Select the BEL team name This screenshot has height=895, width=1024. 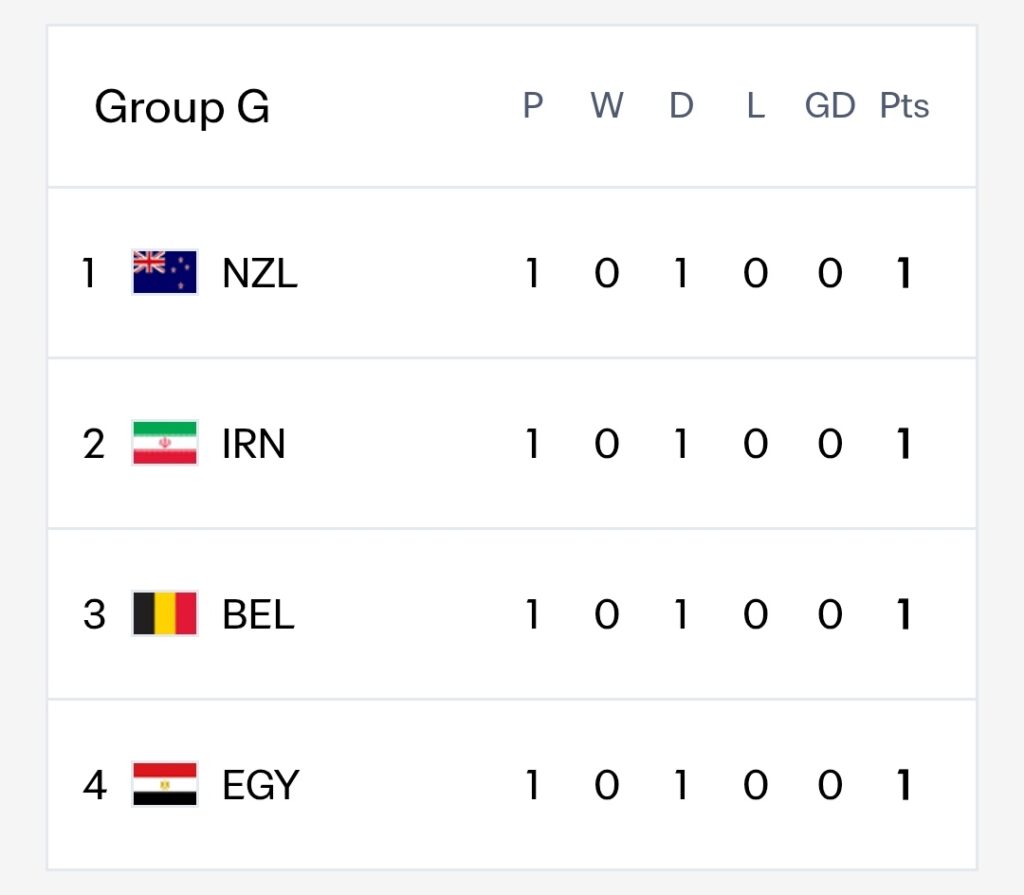pyautogui.click(x=259, y=615)
